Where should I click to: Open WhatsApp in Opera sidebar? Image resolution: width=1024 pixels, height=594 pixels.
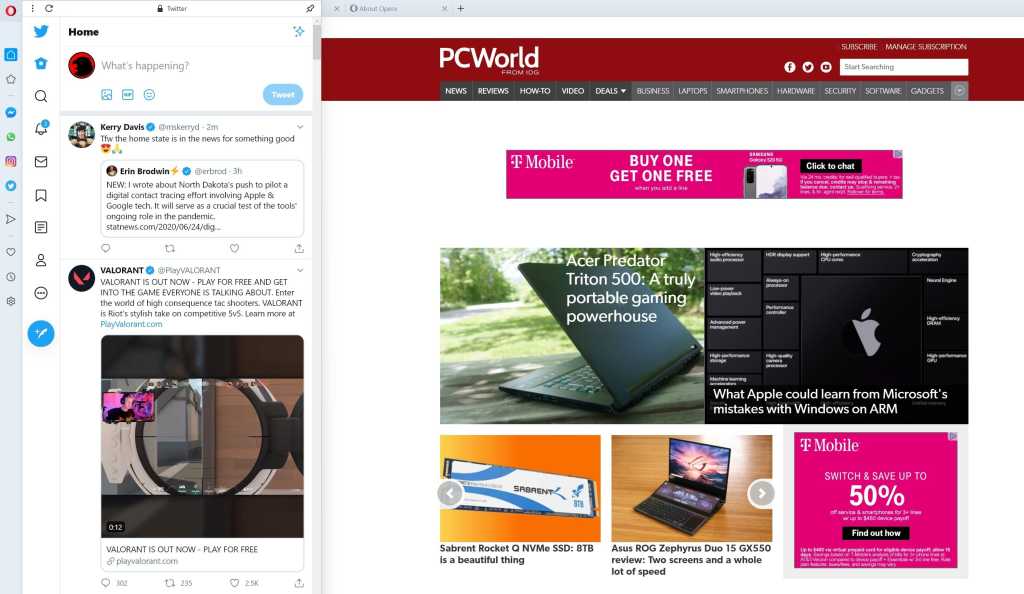coord(10,137)
